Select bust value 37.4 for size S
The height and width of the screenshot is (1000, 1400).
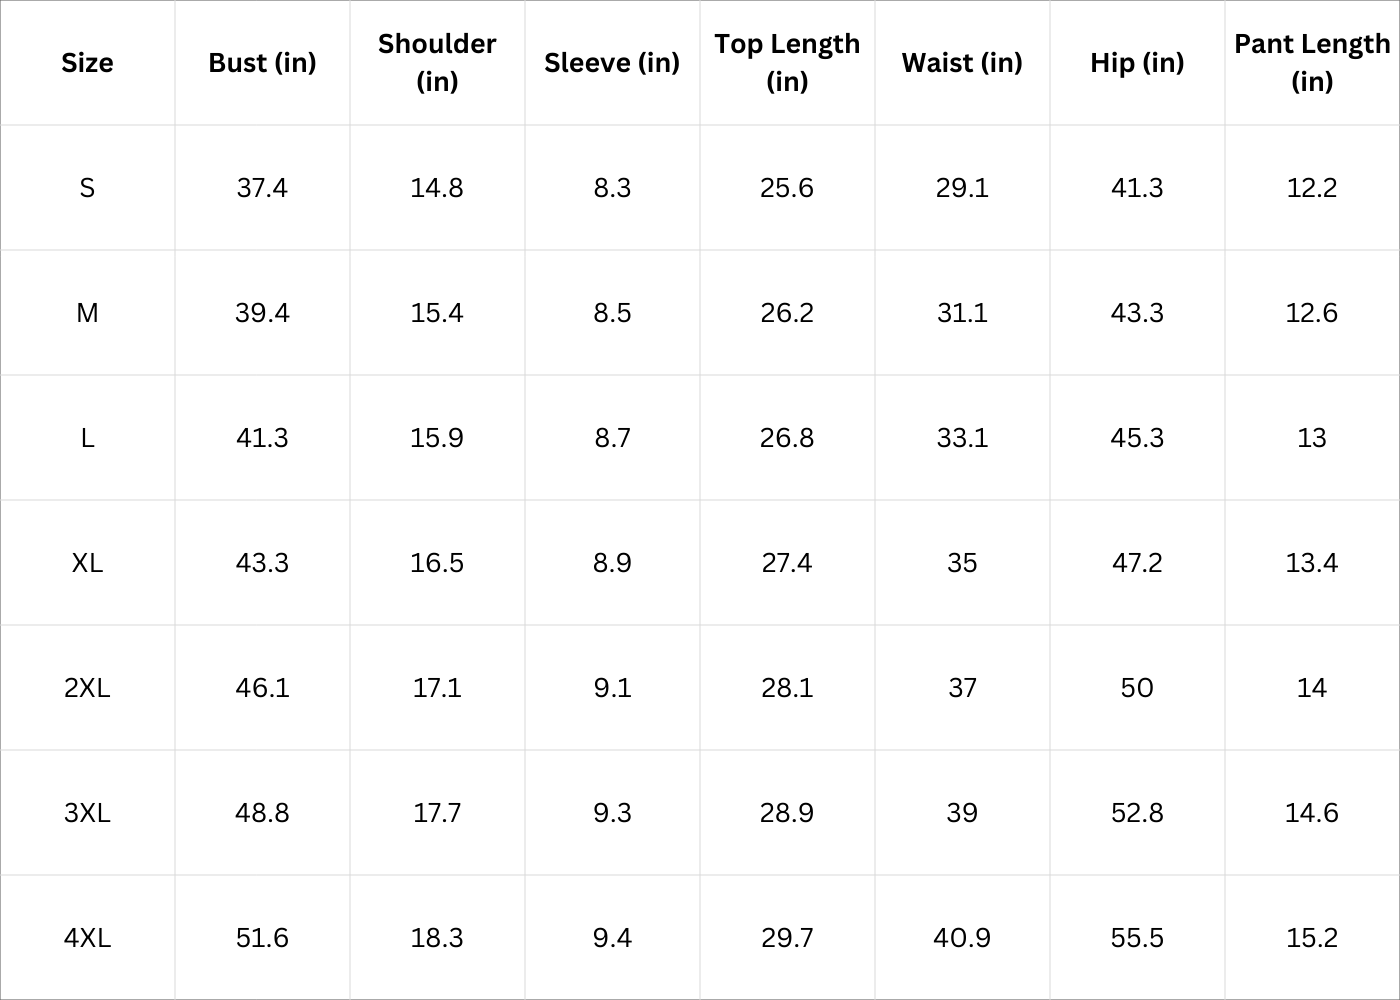262,188
